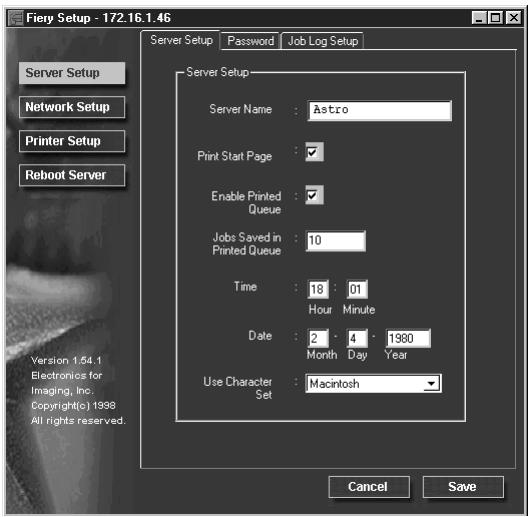Click the Server Name field containing Astro
The width and height of the screenshot is (528, 517).
pyautogui.click(x=380, y=110)
